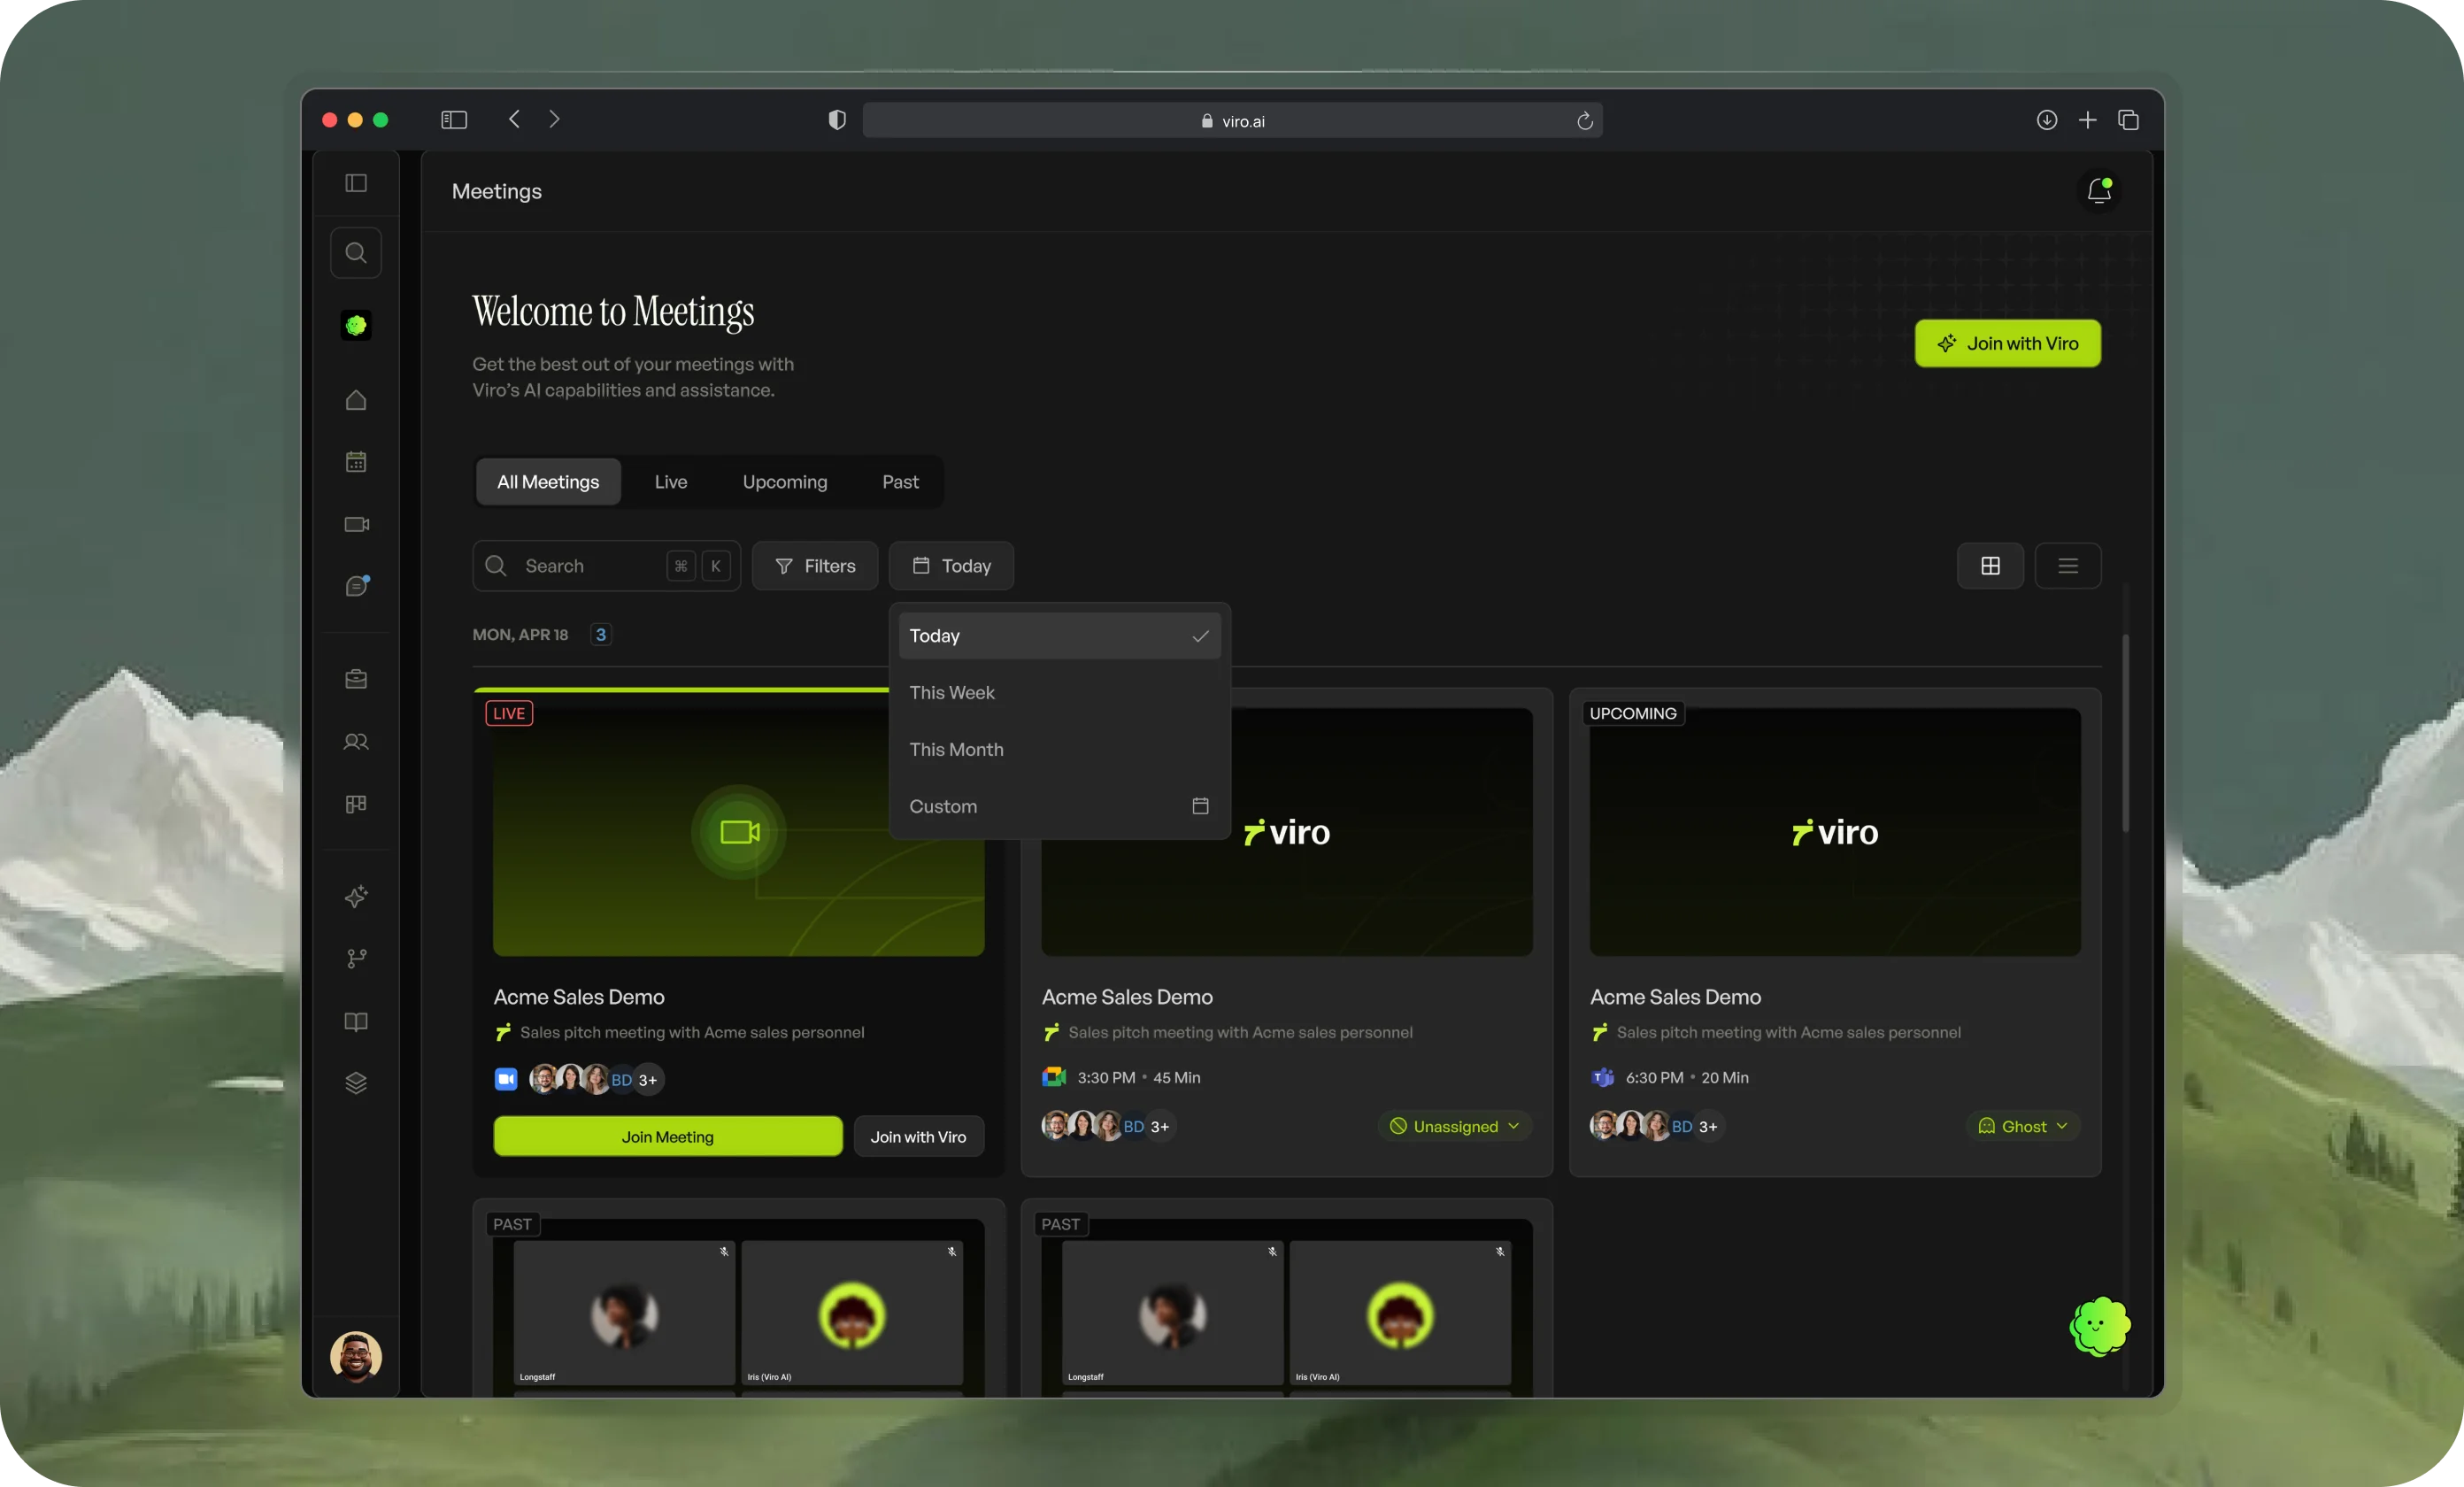
Task: Open the AI sparkle sidebar icon
Action: pos(356,896)
